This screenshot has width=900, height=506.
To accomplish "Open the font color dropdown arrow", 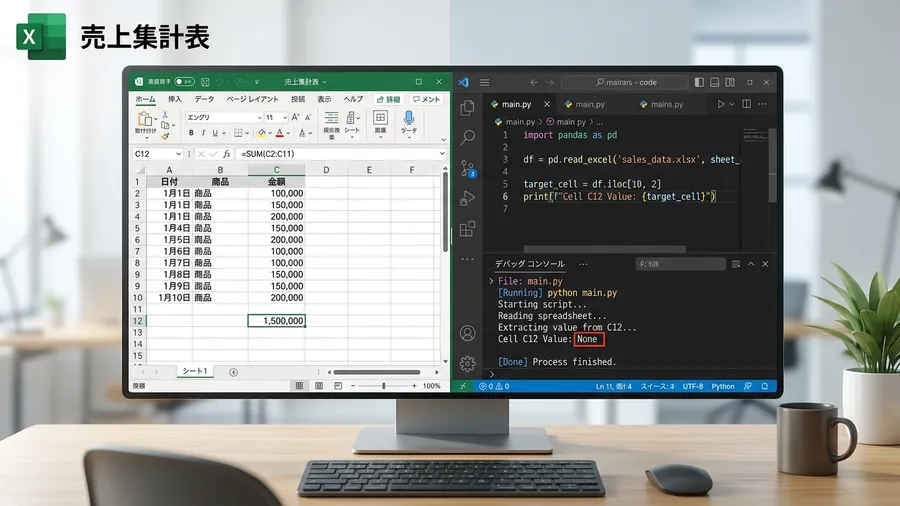I will tap(288, 133).
